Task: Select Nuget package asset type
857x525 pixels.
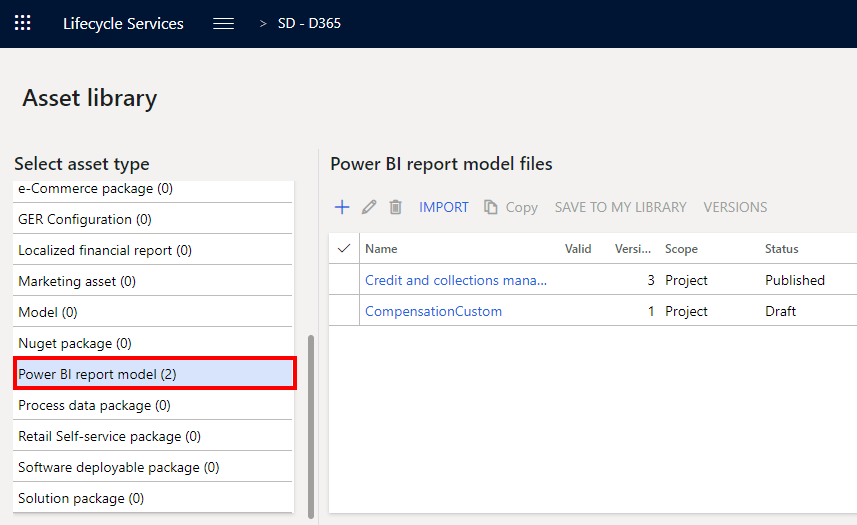Action: (153, 343)
